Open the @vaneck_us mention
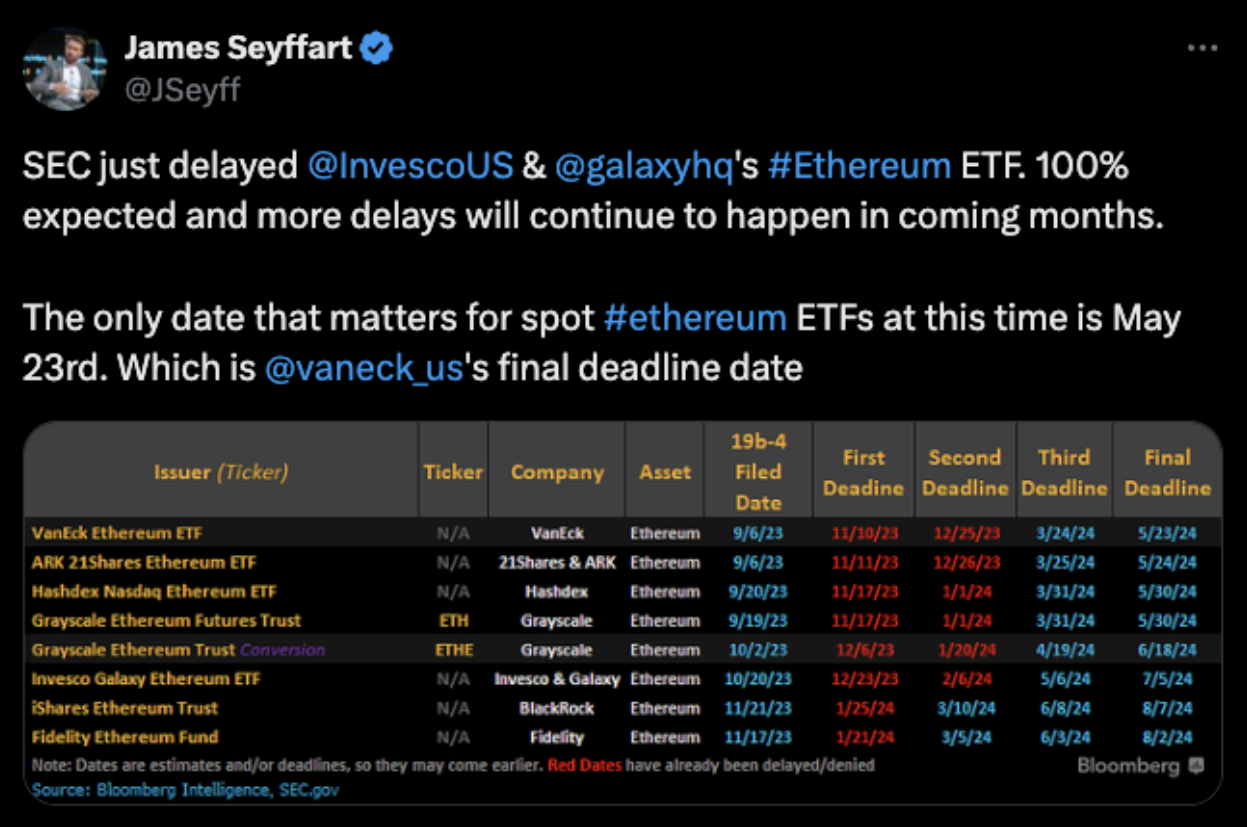Viewport: 1247px width, 827px height. pyautogui.click(x=364, y=369)
